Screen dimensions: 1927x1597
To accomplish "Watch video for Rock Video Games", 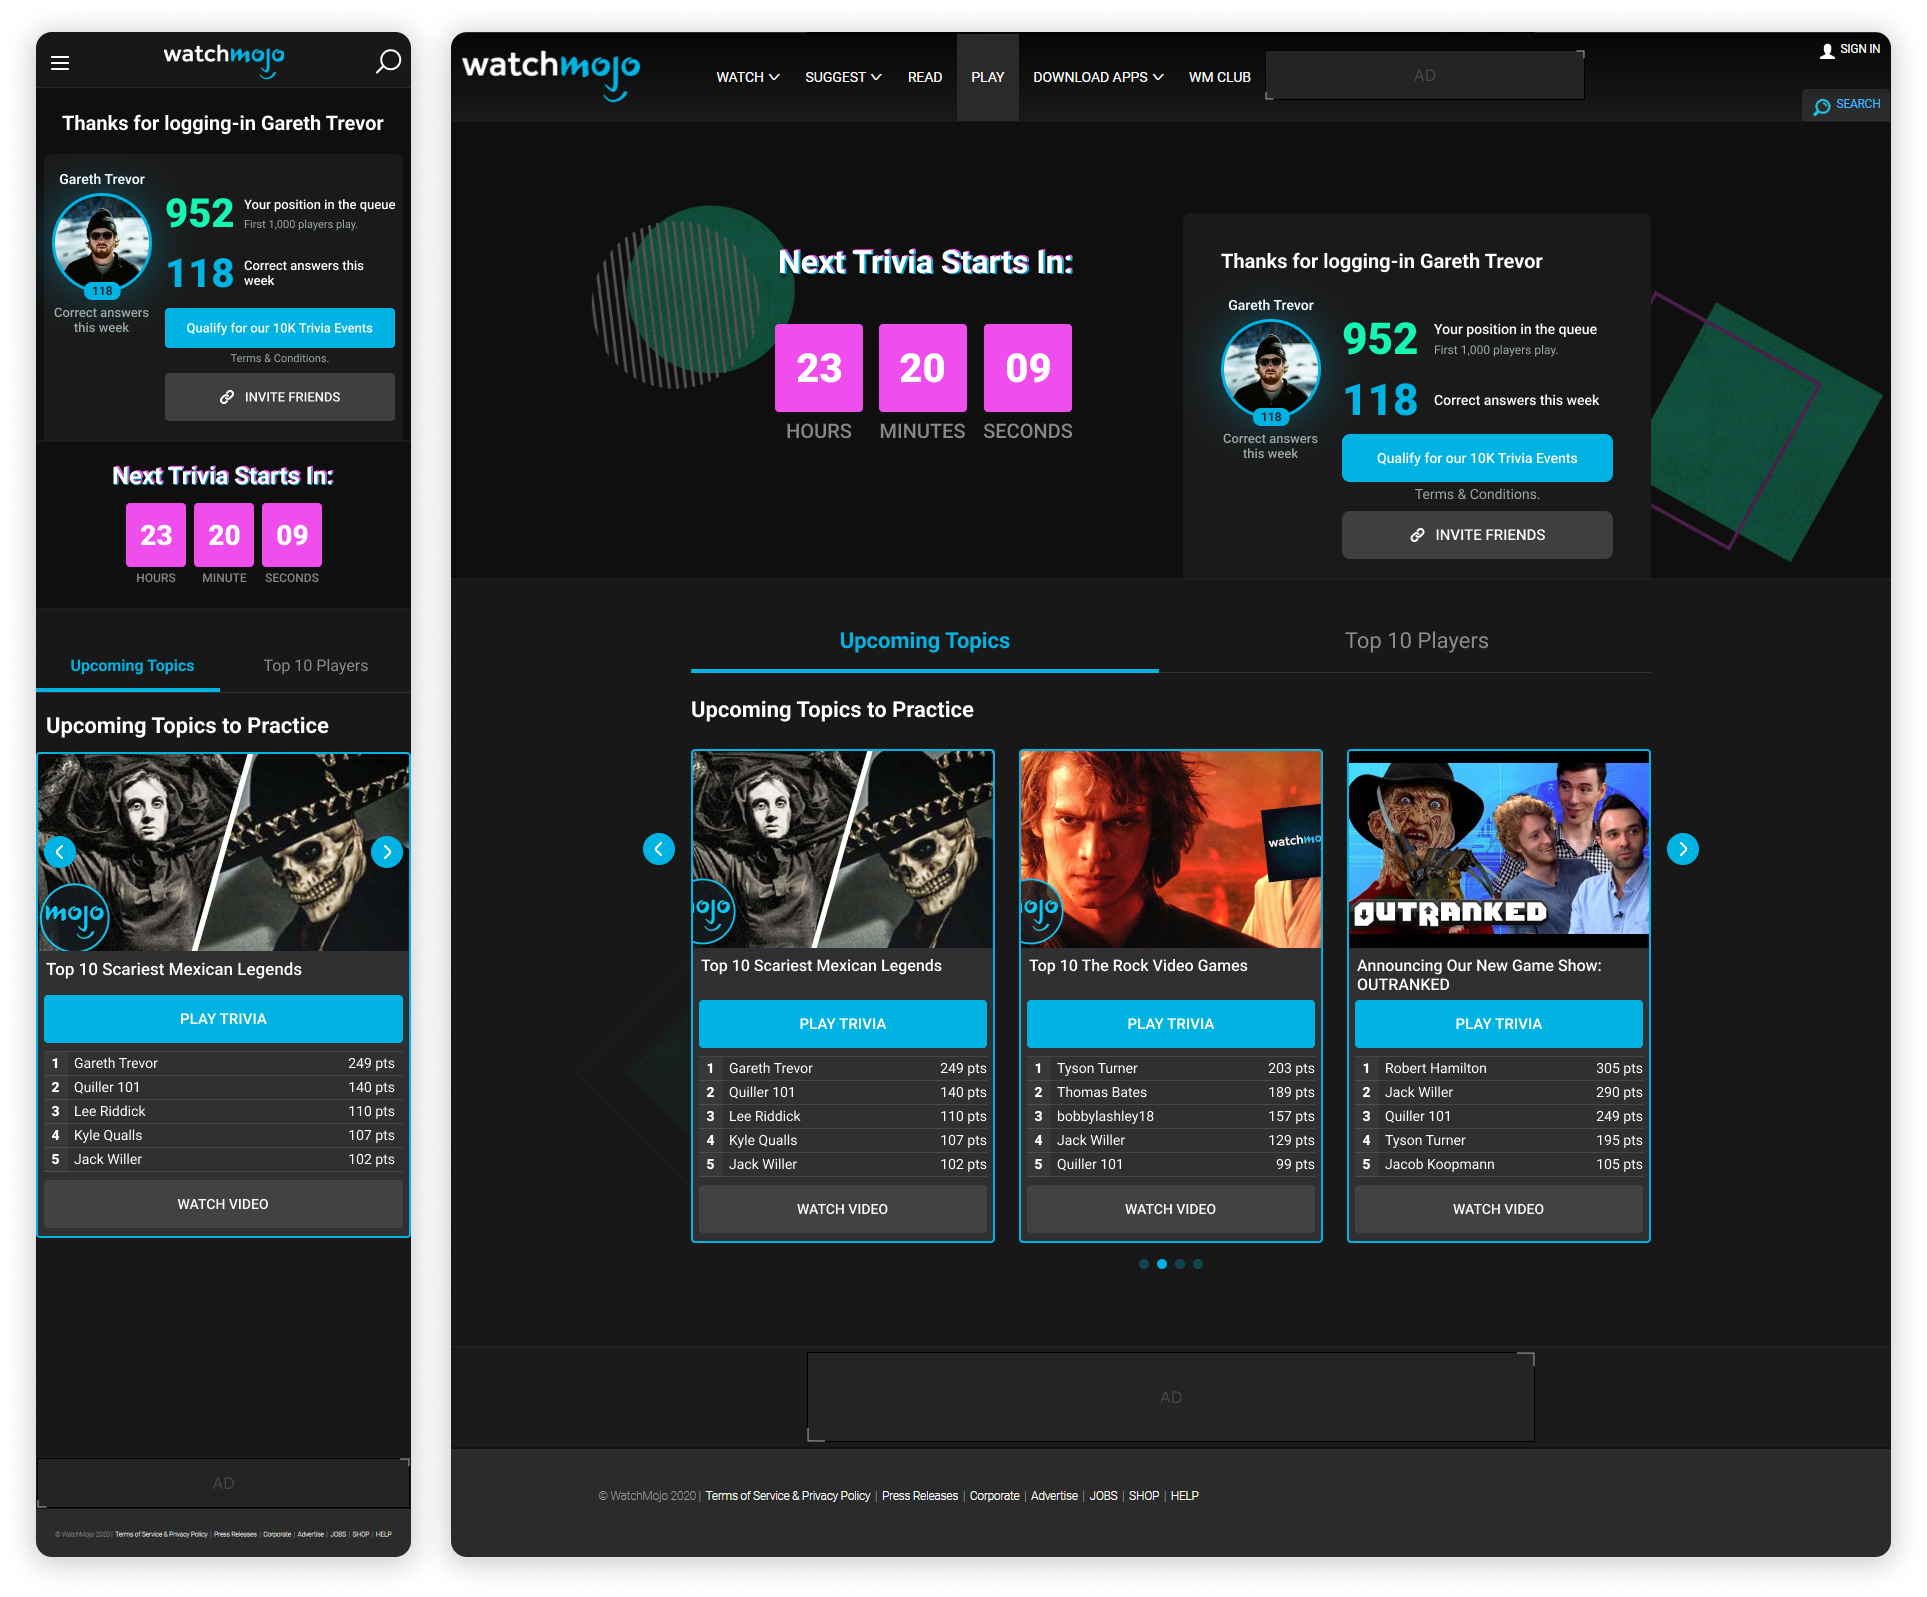I will pyautogui.click(x=1171, y=1209).
